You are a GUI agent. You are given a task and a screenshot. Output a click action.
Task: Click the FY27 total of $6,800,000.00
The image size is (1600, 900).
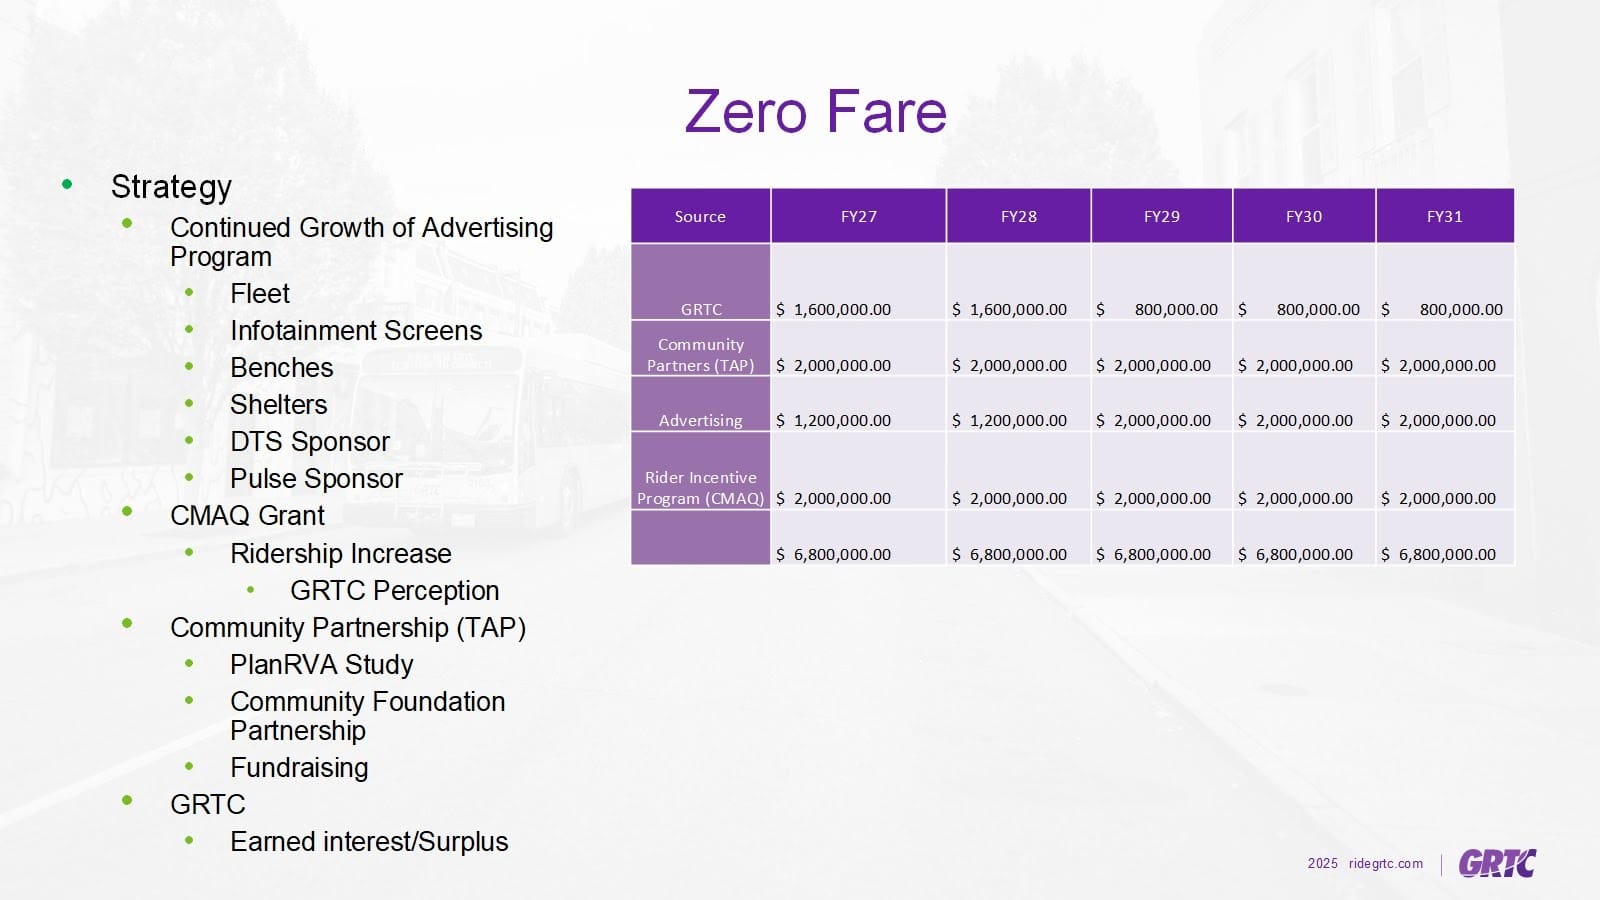click(x=834, y=554)
